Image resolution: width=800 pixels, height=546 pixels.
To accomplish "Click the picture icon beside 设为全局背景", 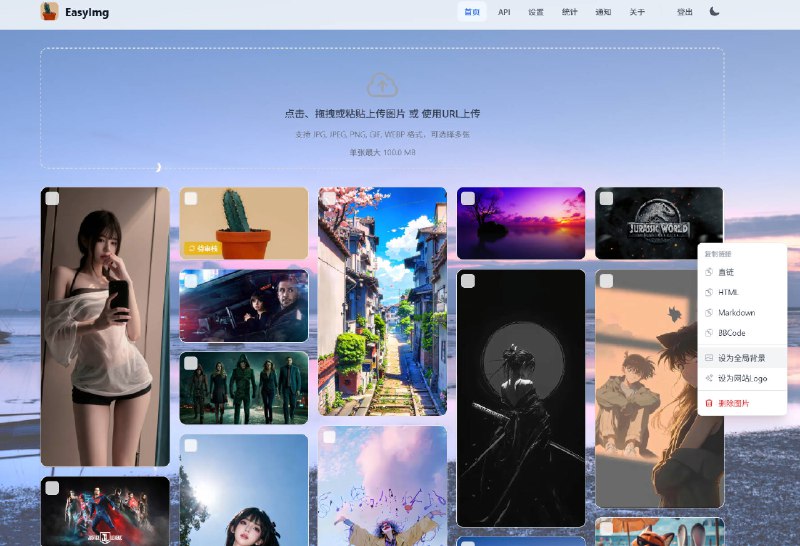I will pos(709,358).
